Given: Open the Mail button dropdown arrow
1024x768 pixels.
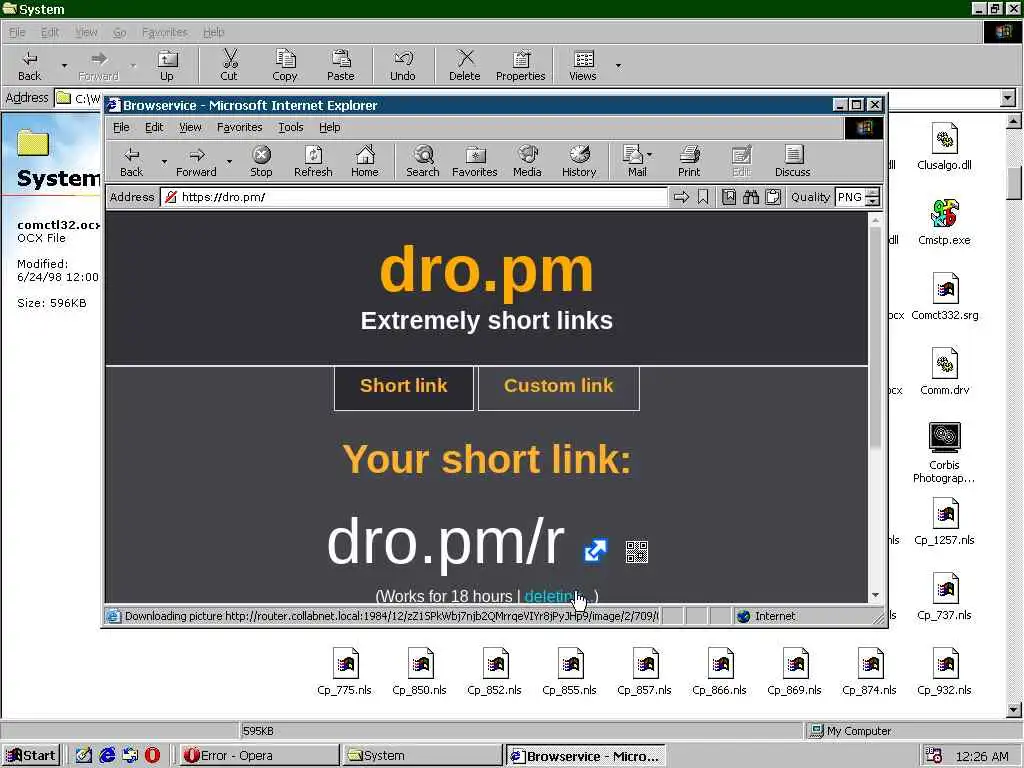Looking at the screenshot, I should tap(649, 155).
